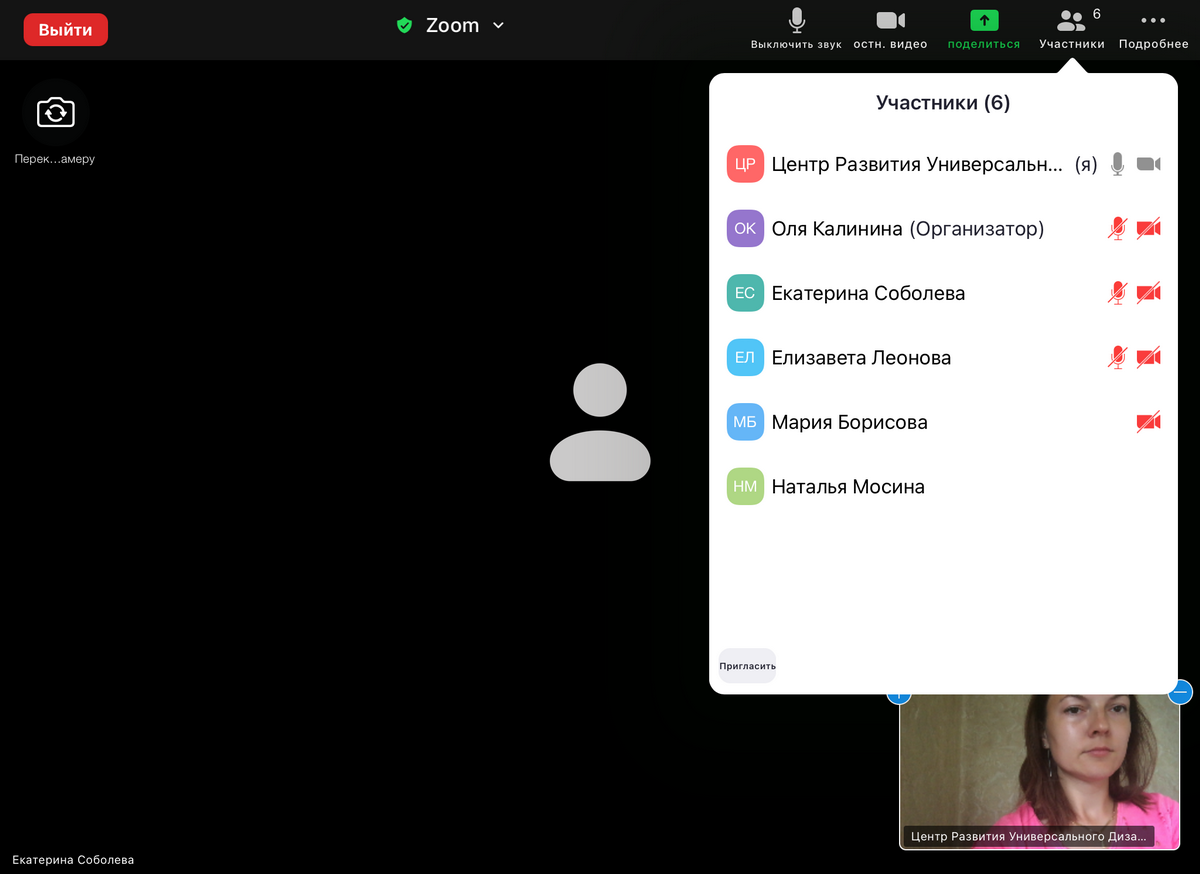
Task: Click the ЦР avatar of Центр Развития
Action: pyautogui.click(x=745, y=164)
